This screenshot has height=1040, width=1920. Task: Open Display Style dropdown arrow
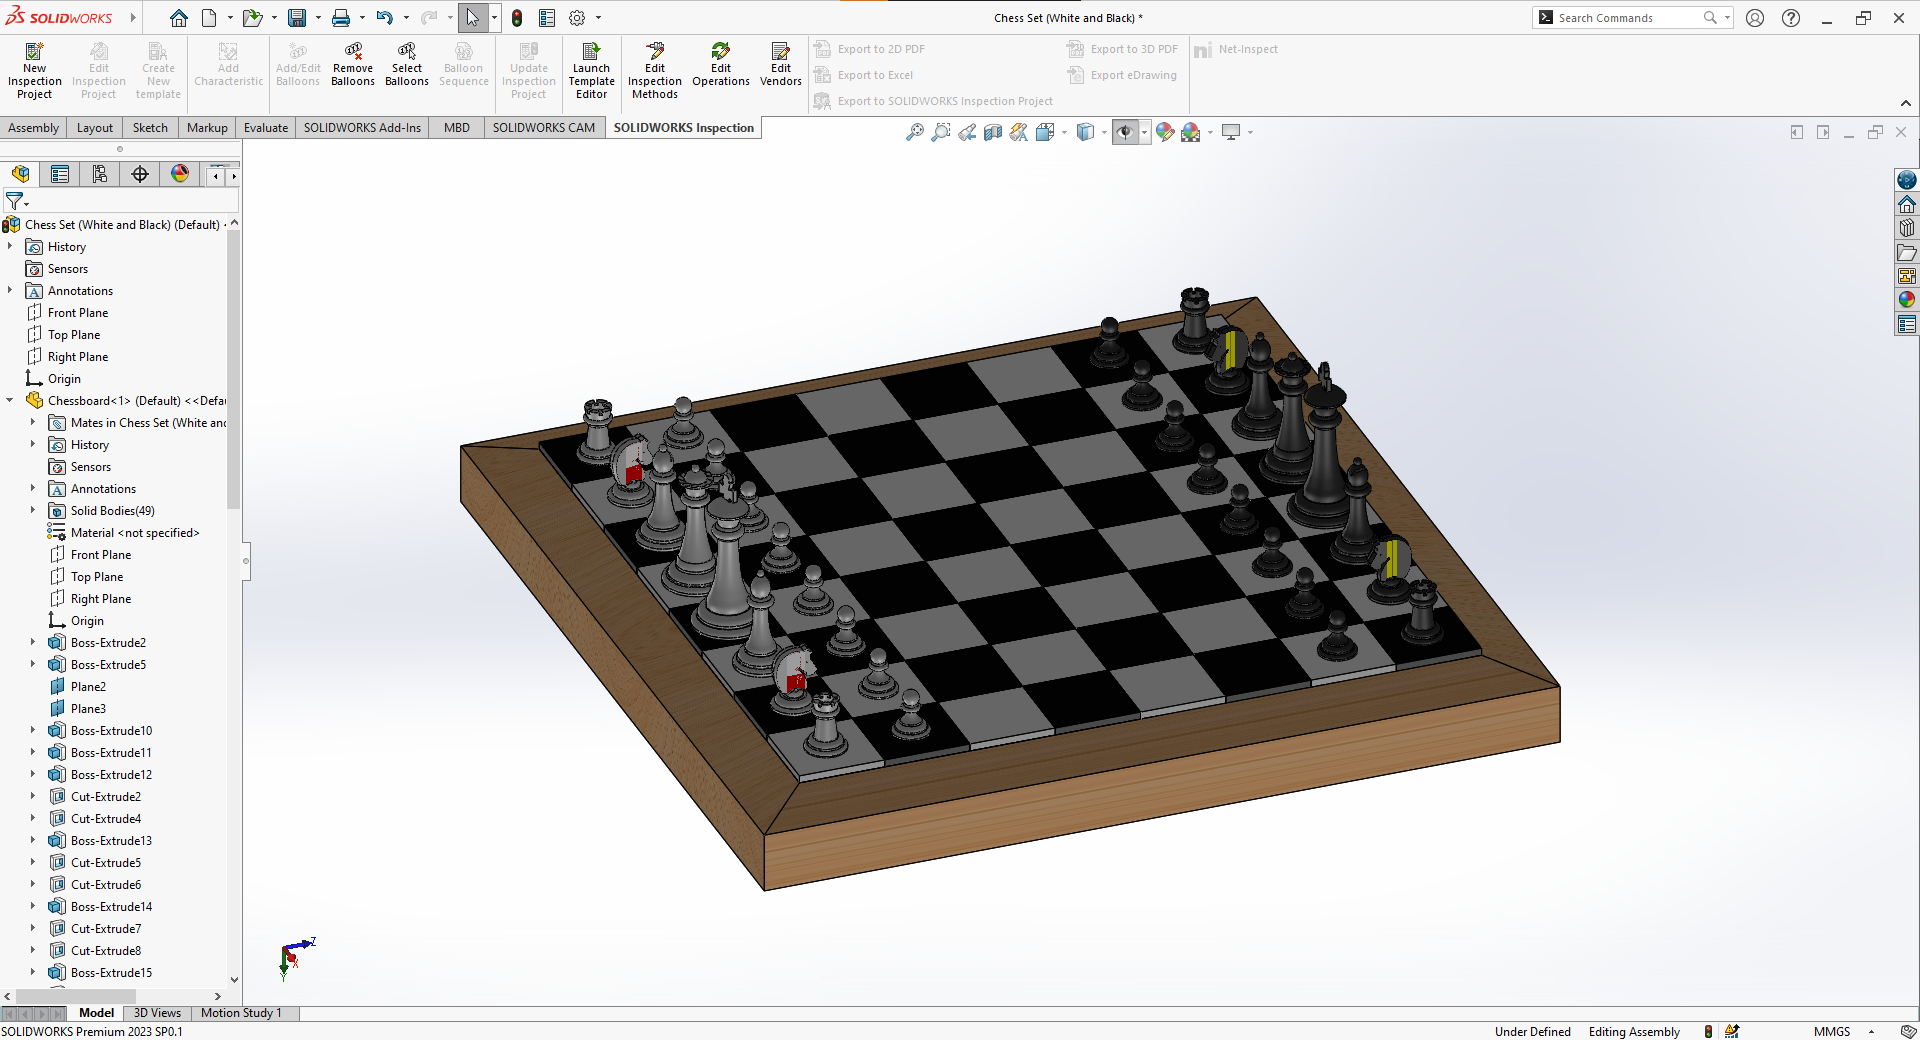point(1104,132)
